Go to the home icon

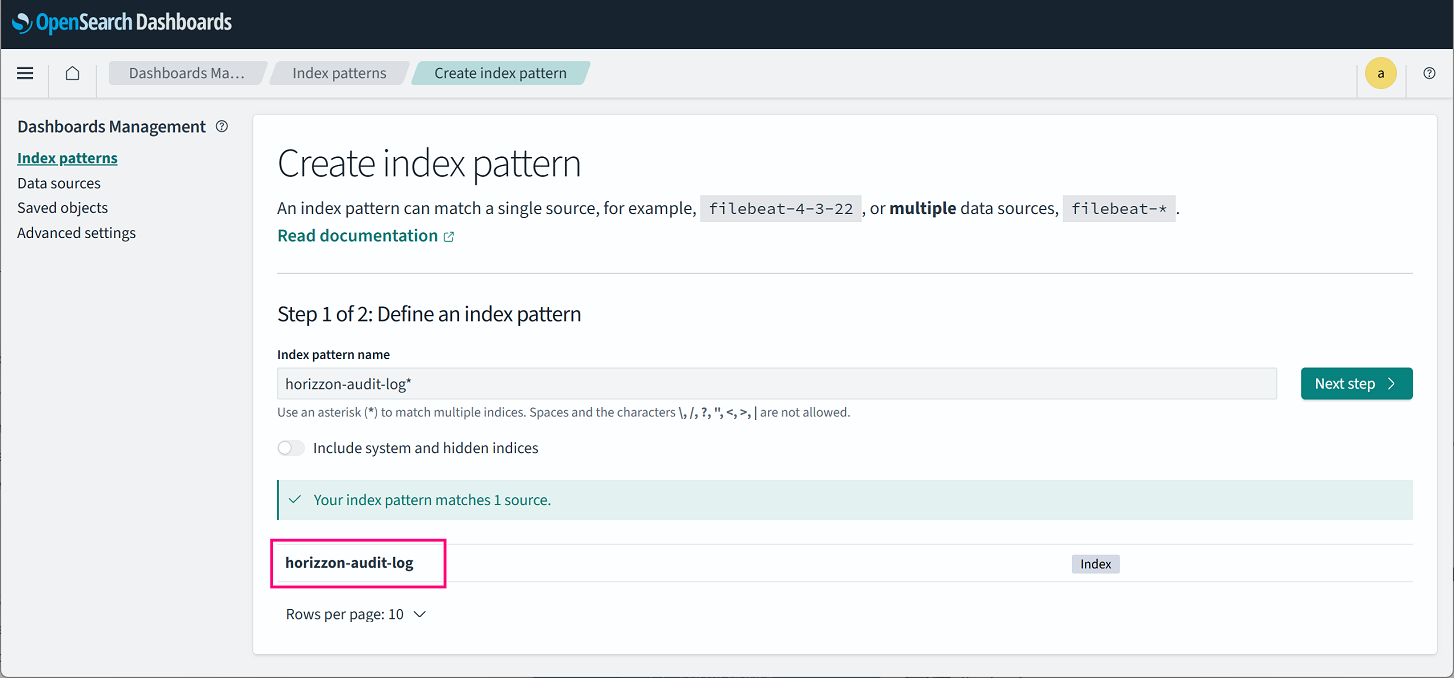coord(72,73)
